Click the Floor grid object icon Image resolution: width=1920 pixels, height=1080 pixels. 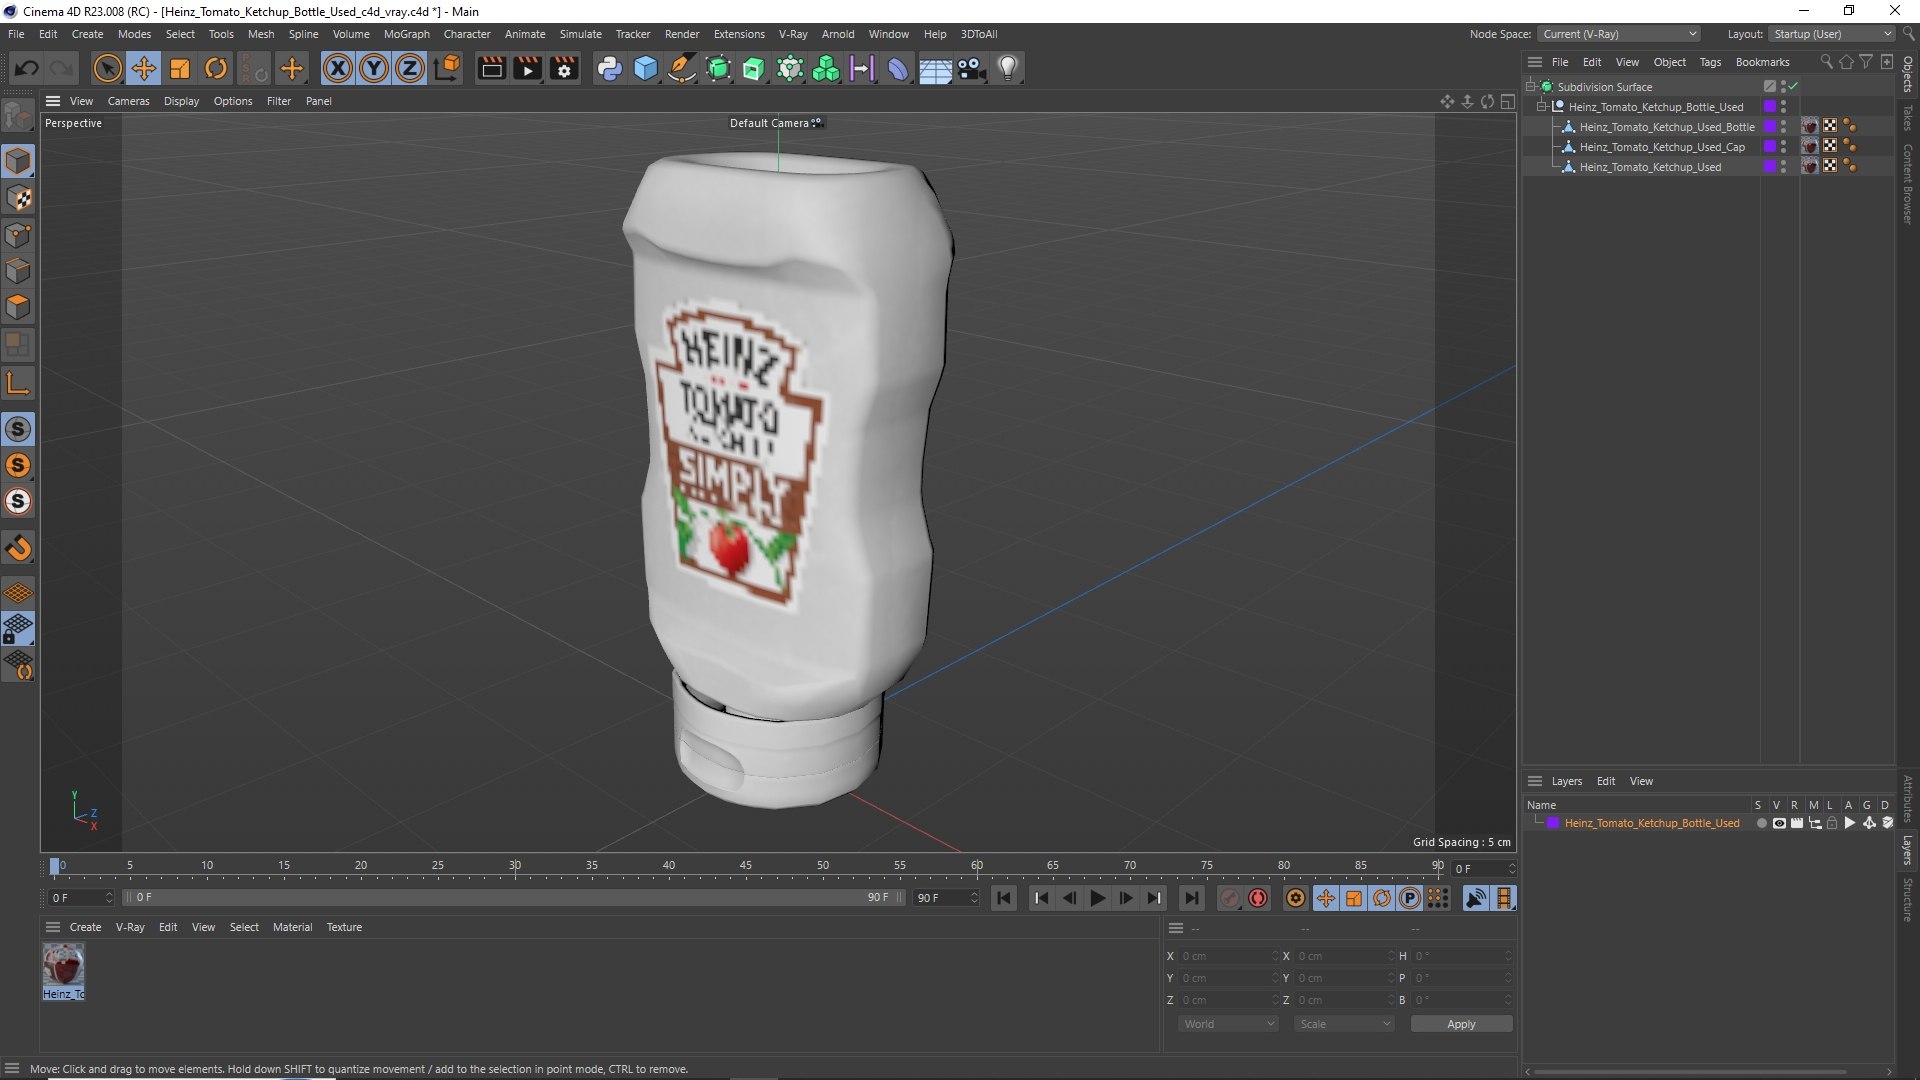point(935,68)
